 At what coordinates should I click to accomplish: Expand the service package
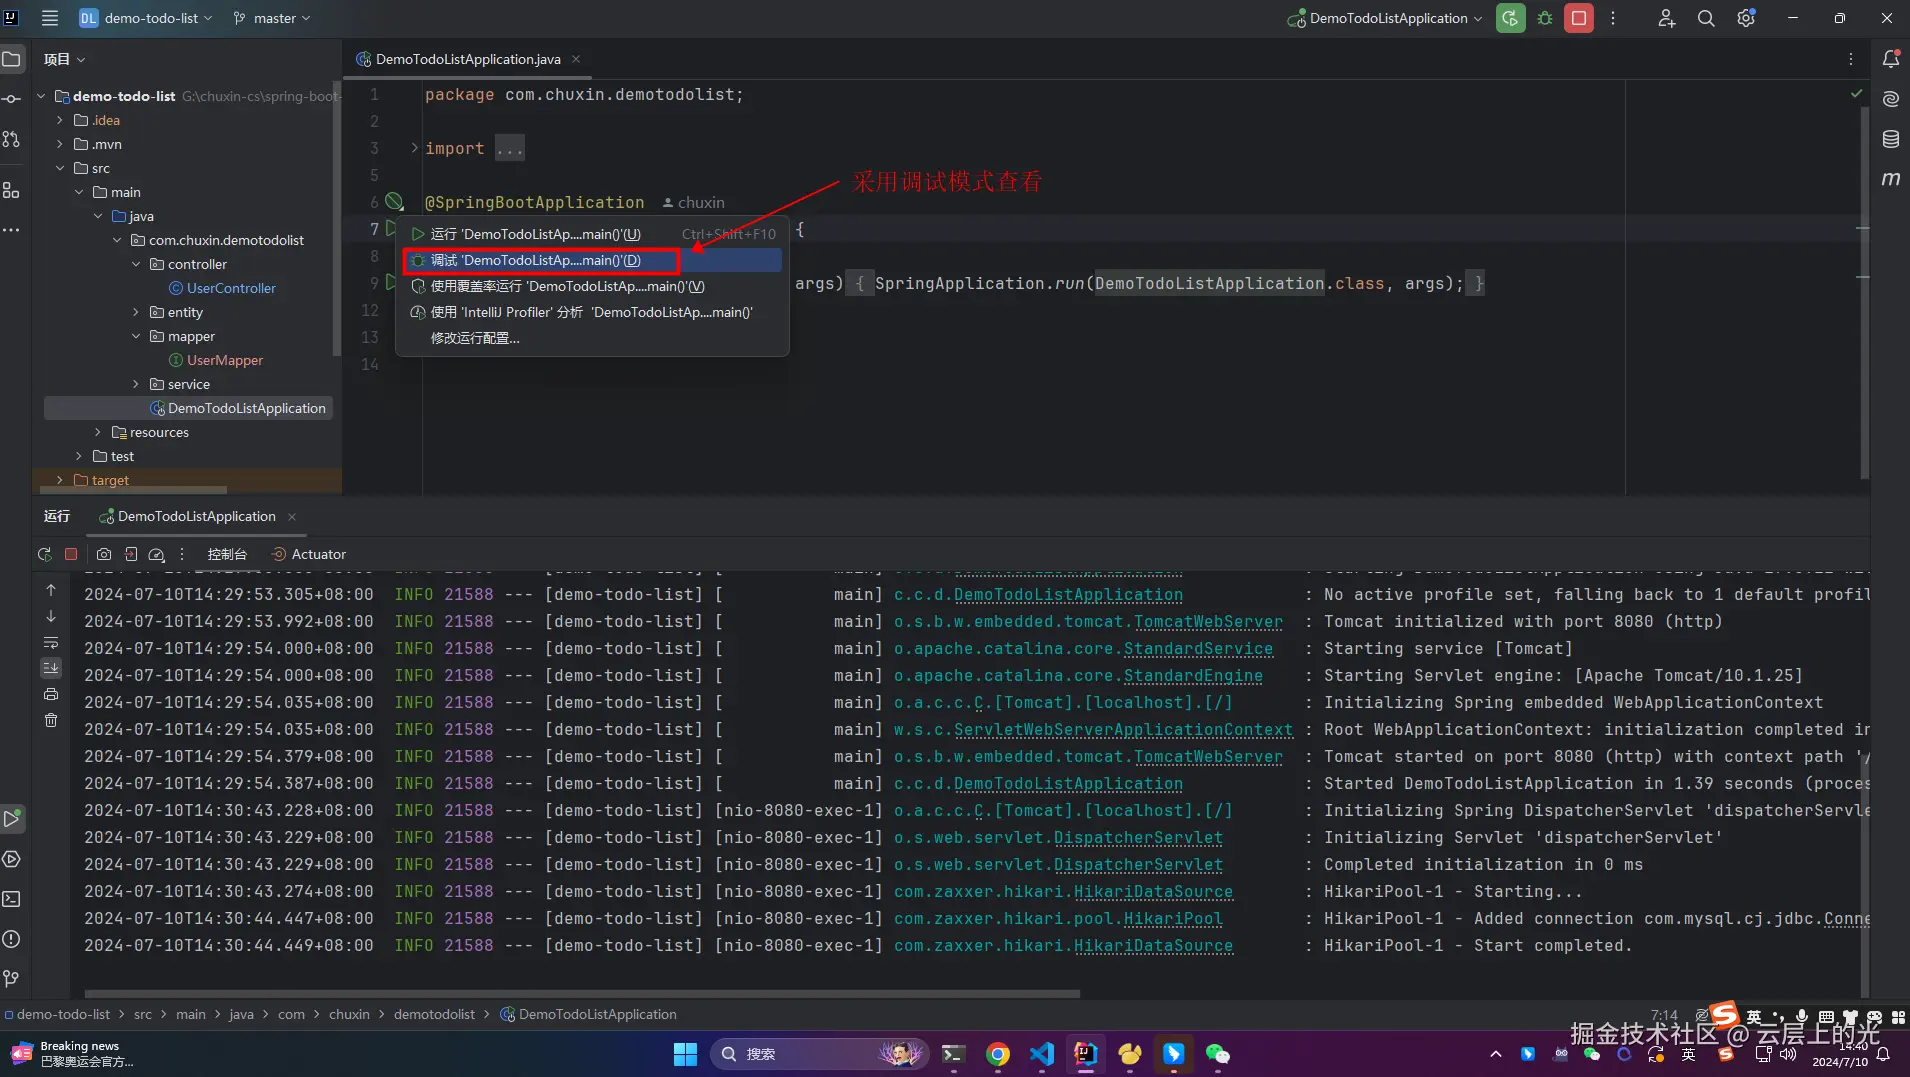tap(136, 384)
